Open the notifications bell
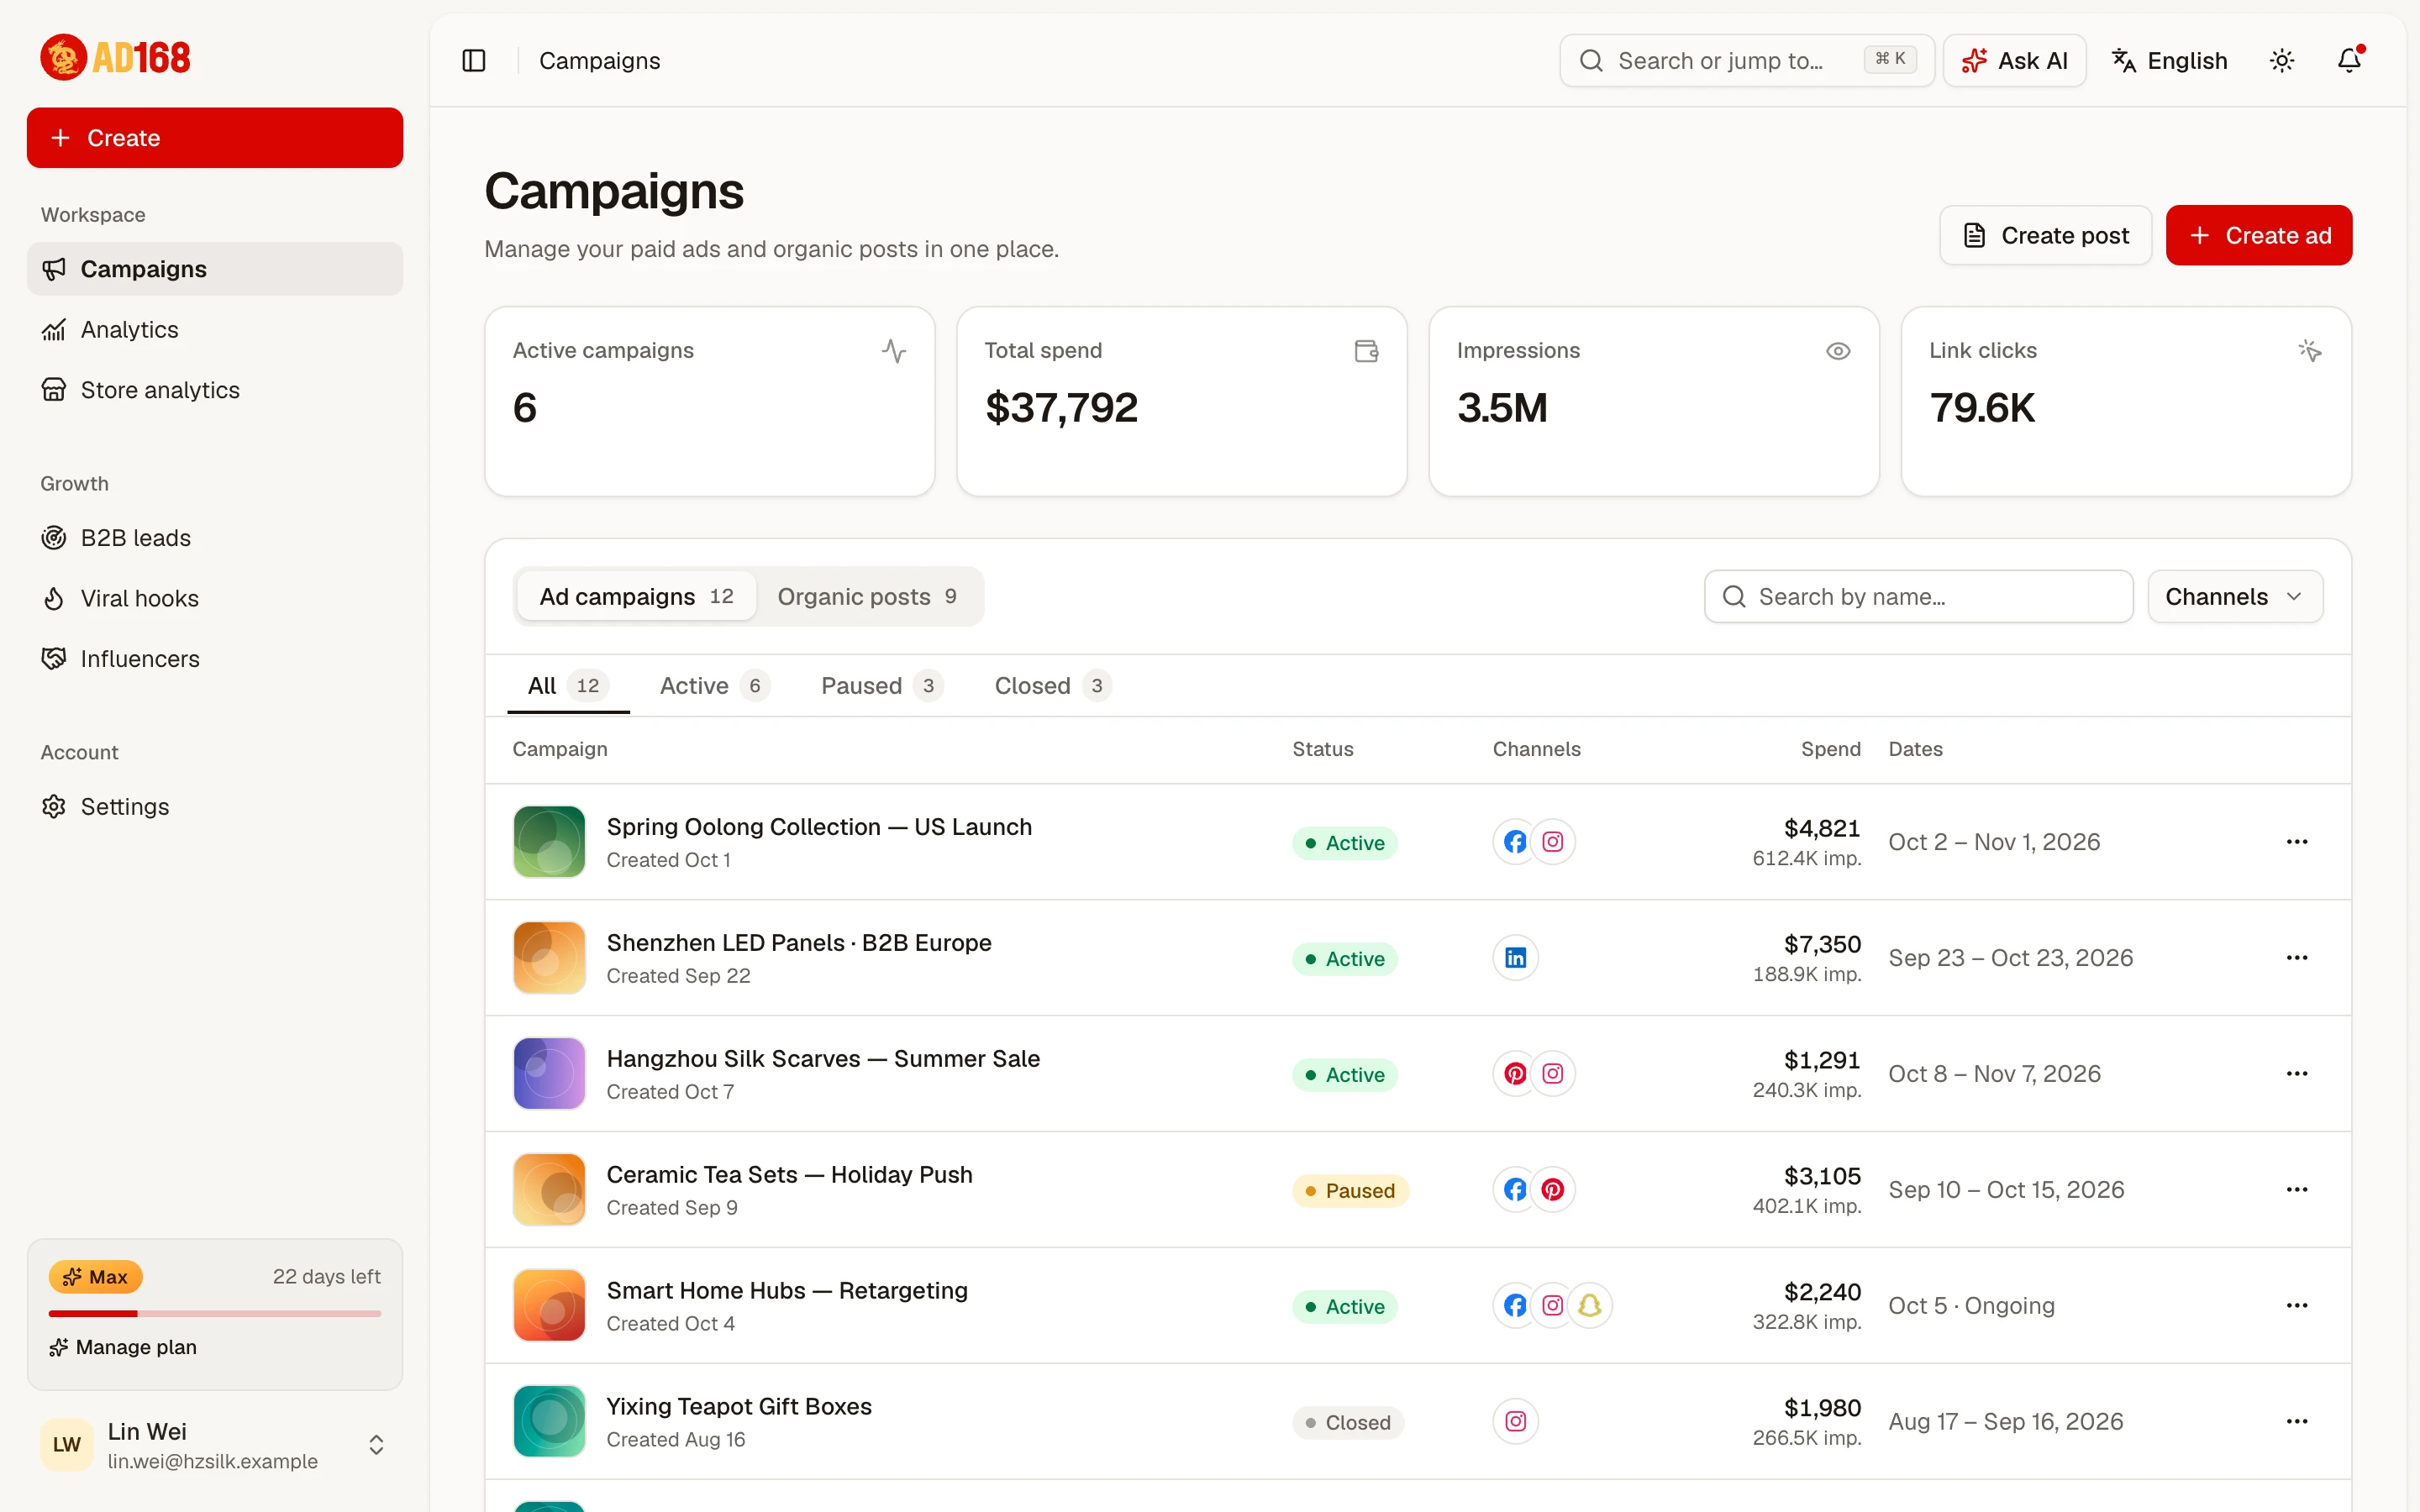 pos(2349,61)
